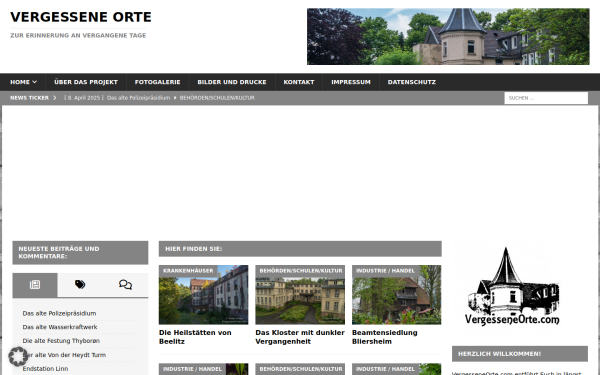
Task: Read article Beamtensiedlung Bliersheim
Action: pos(385,337)
